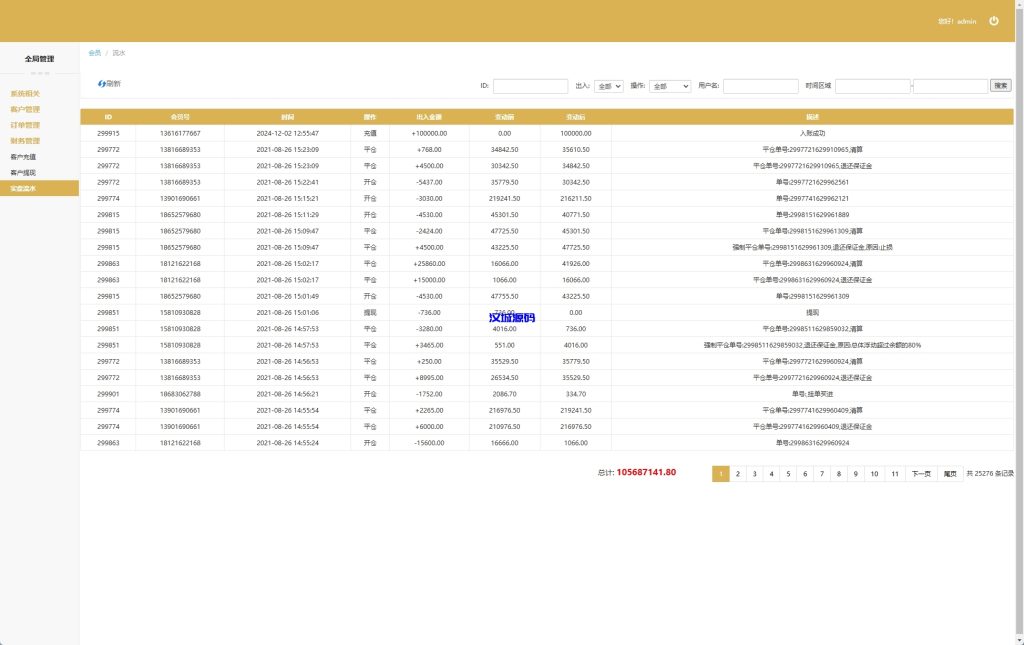This screenshot has width=1024, height=645.
Task: Select 客户提现 in the sidebar
Action: point(25,172)
